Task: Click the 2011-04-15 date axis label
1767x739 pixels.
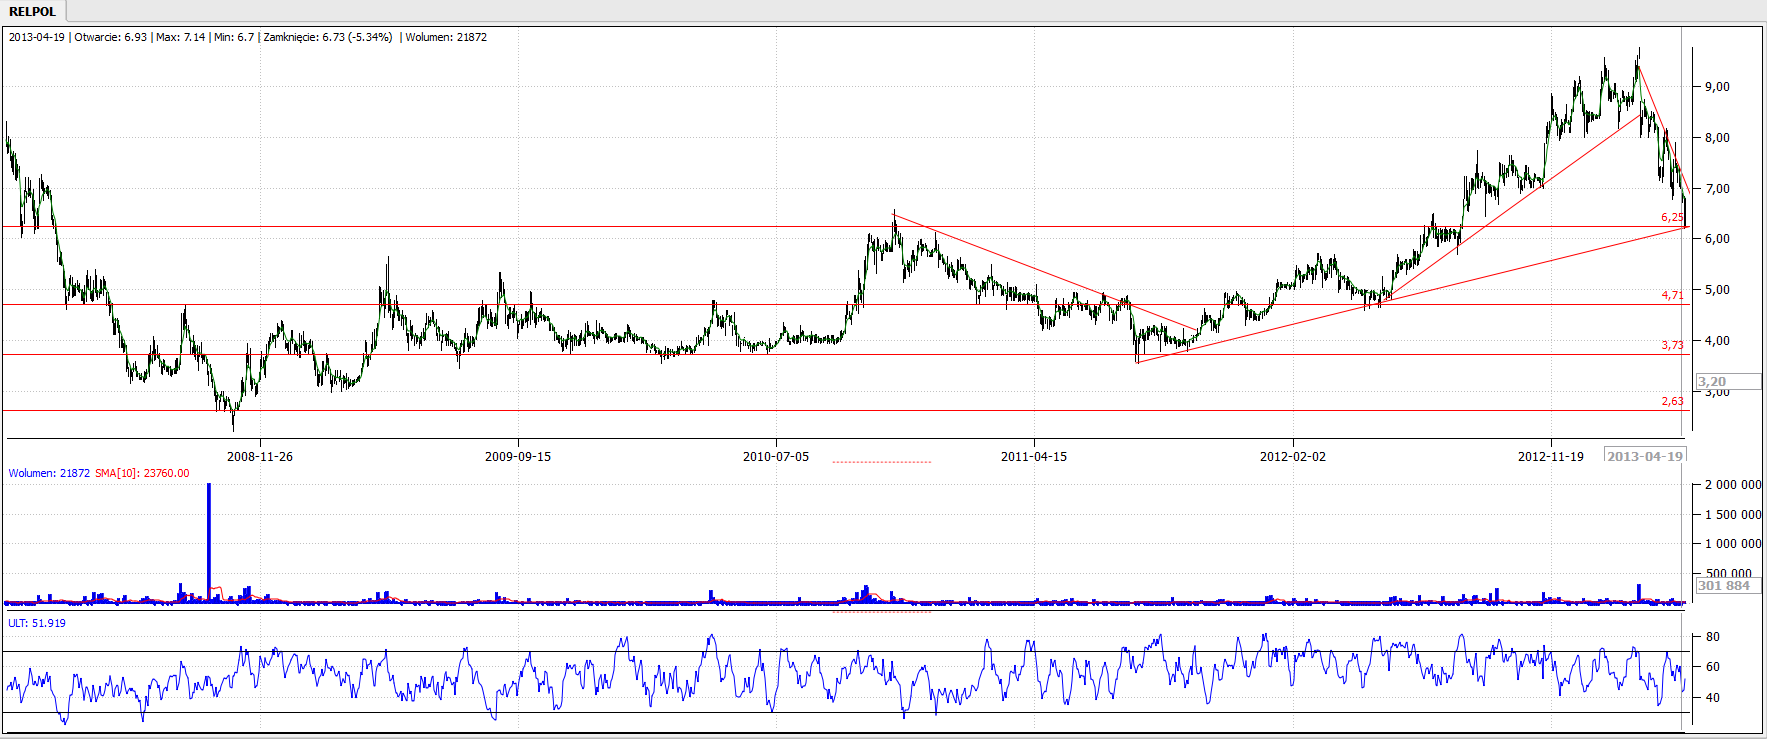Action: point(1034,457)
